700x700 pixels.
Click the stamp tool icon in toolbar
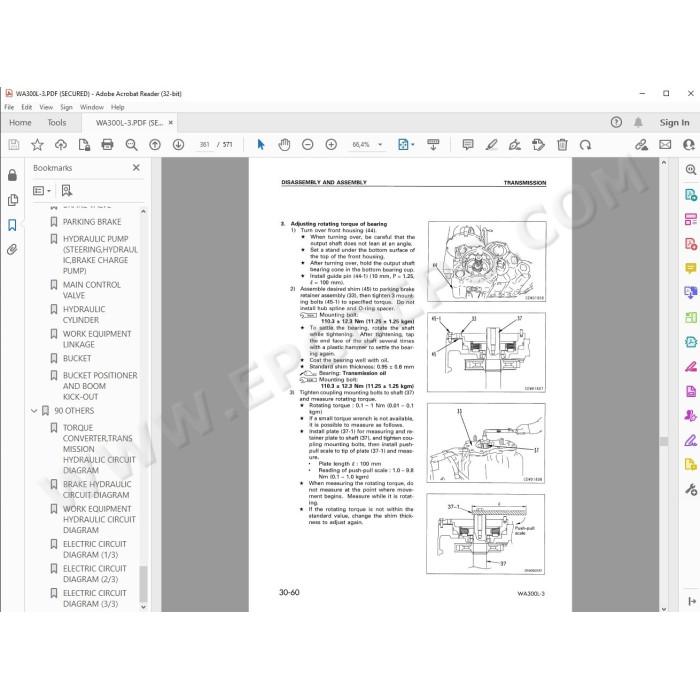[x=538, y=145]
